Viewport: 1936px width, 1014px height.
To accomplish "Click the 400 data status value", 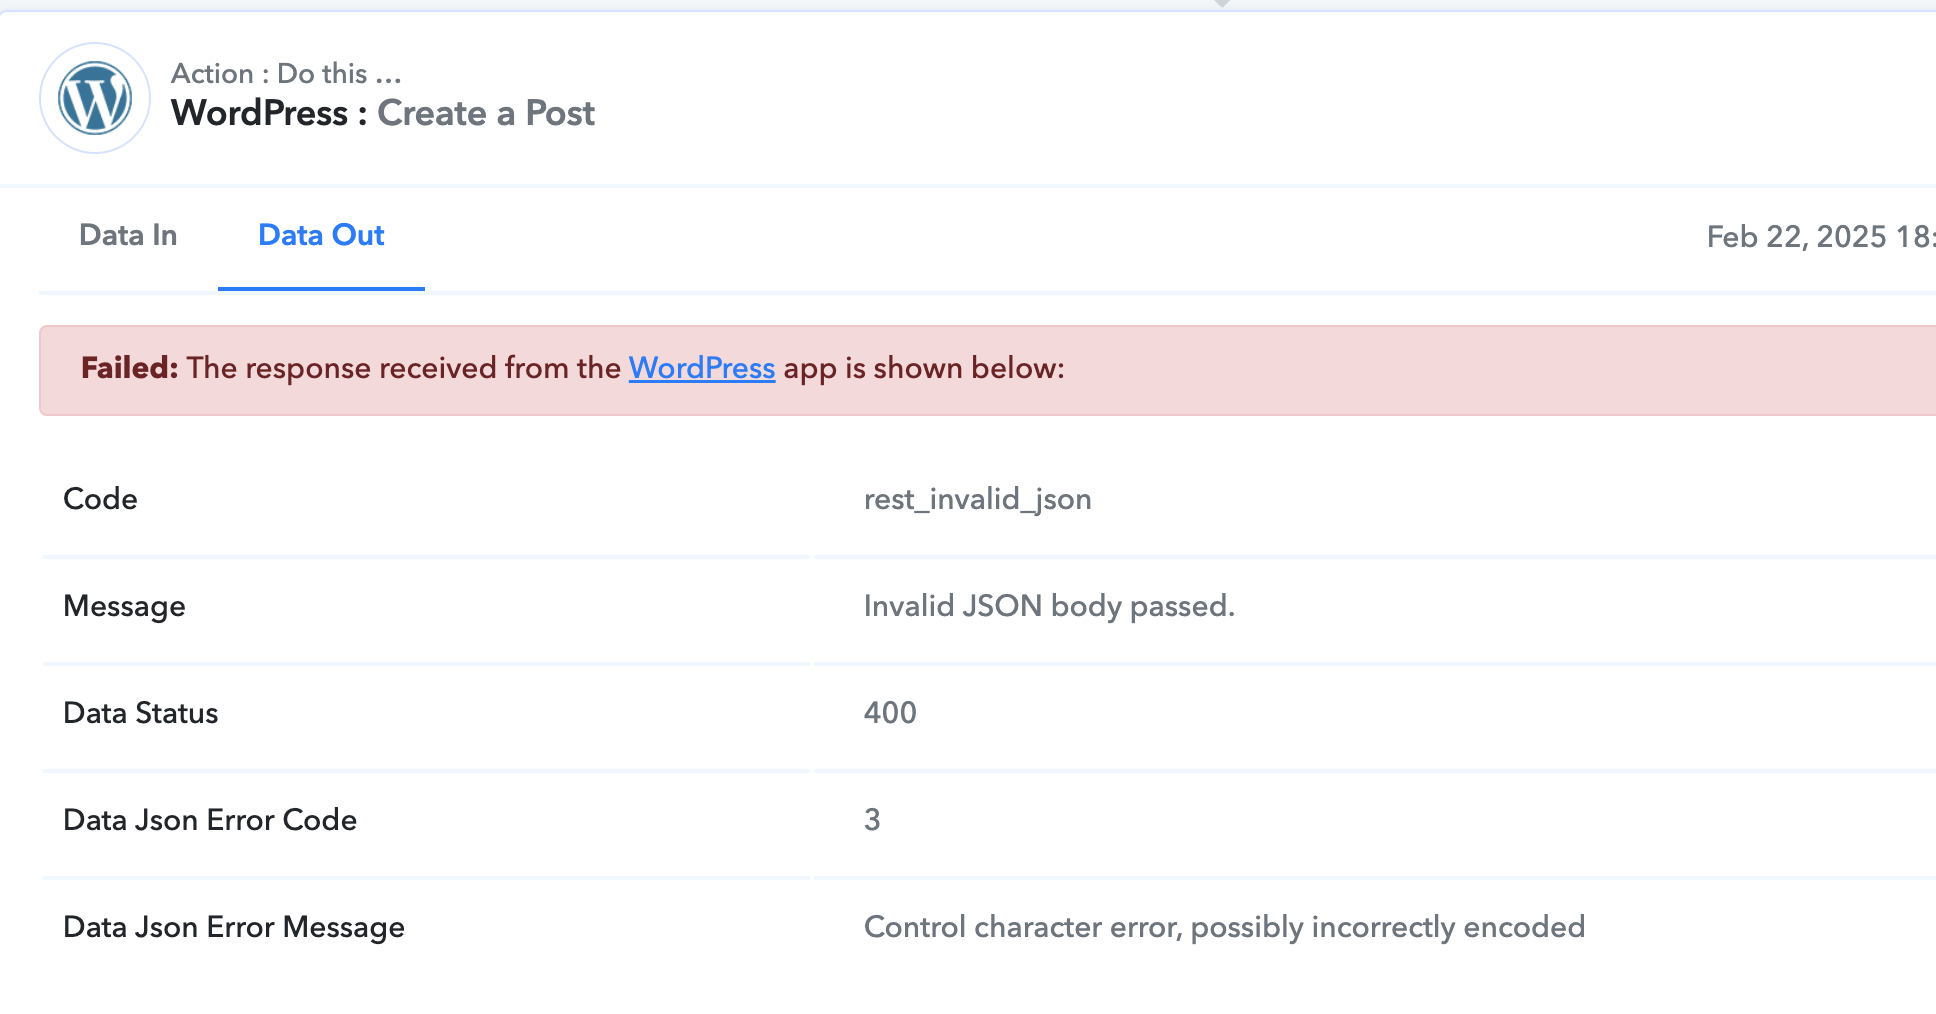I will coord(890,713).
